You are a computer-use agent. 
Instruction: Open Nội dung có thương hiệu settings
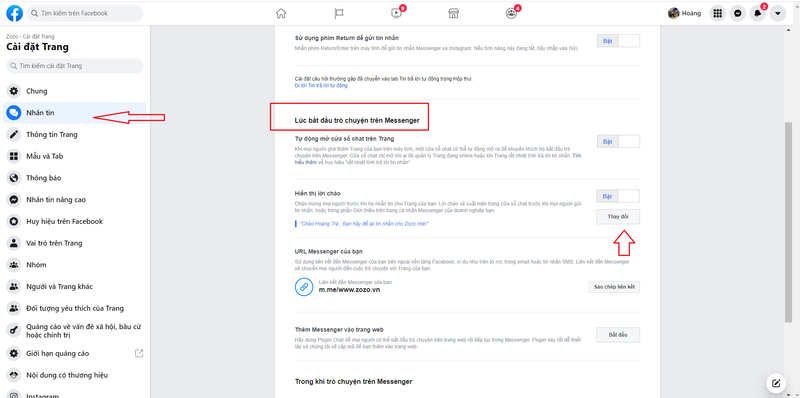pos(74,375)
